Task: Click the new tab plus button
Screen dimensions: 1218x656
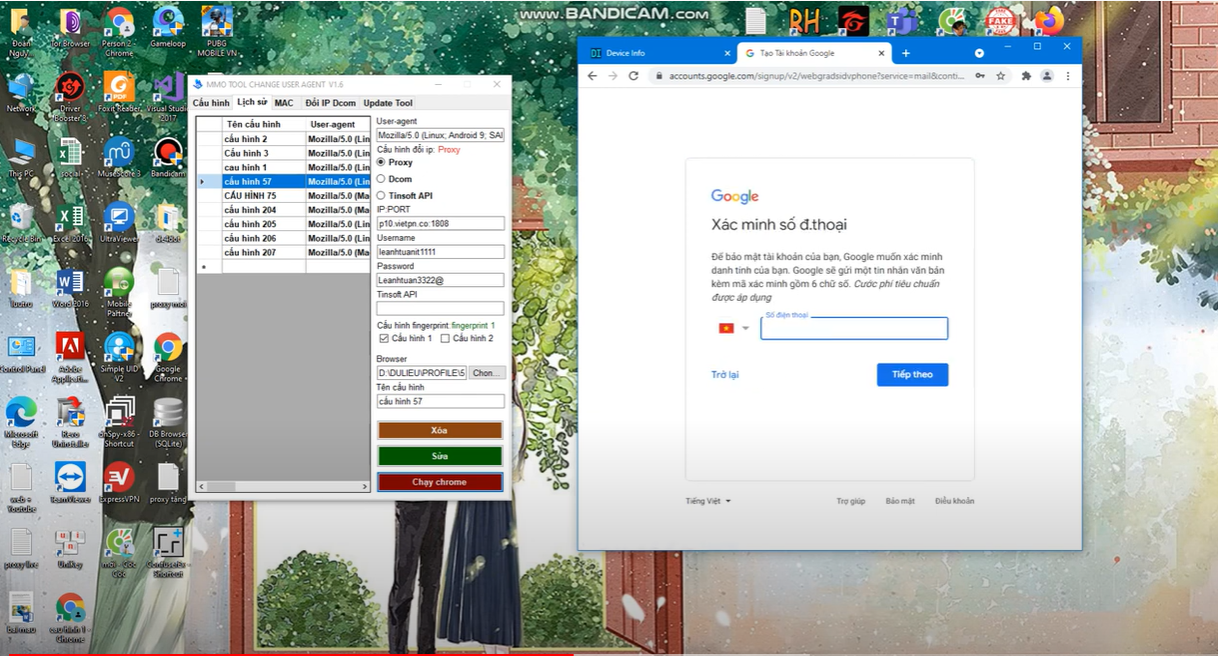Action: pyautogui.click(x=906, y=53)
